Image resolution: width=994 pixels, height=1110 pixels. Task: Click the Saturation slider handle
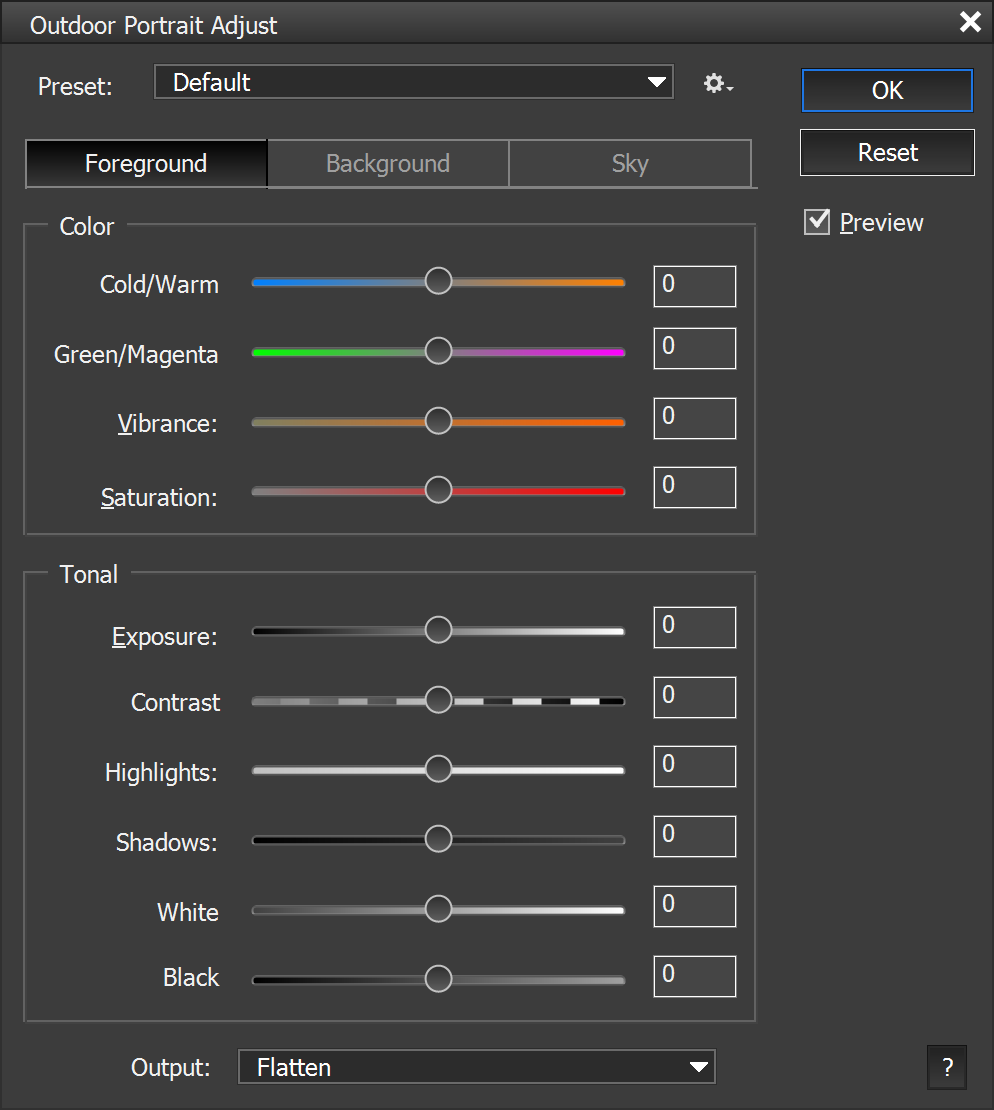438,490
